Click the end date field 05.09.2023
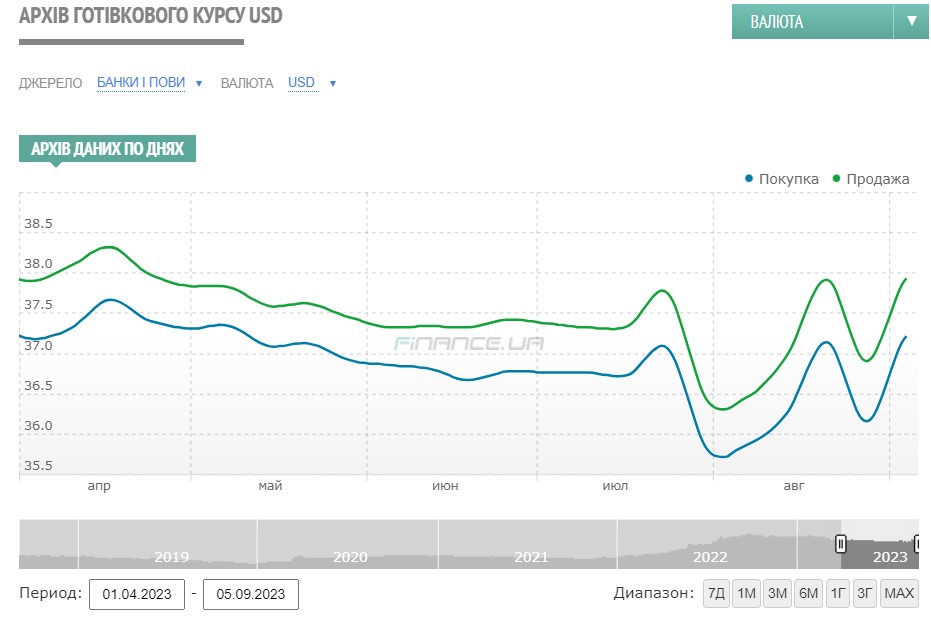Image resolution: width=931 pixels, height=623 pixels. tap(250, 594)
